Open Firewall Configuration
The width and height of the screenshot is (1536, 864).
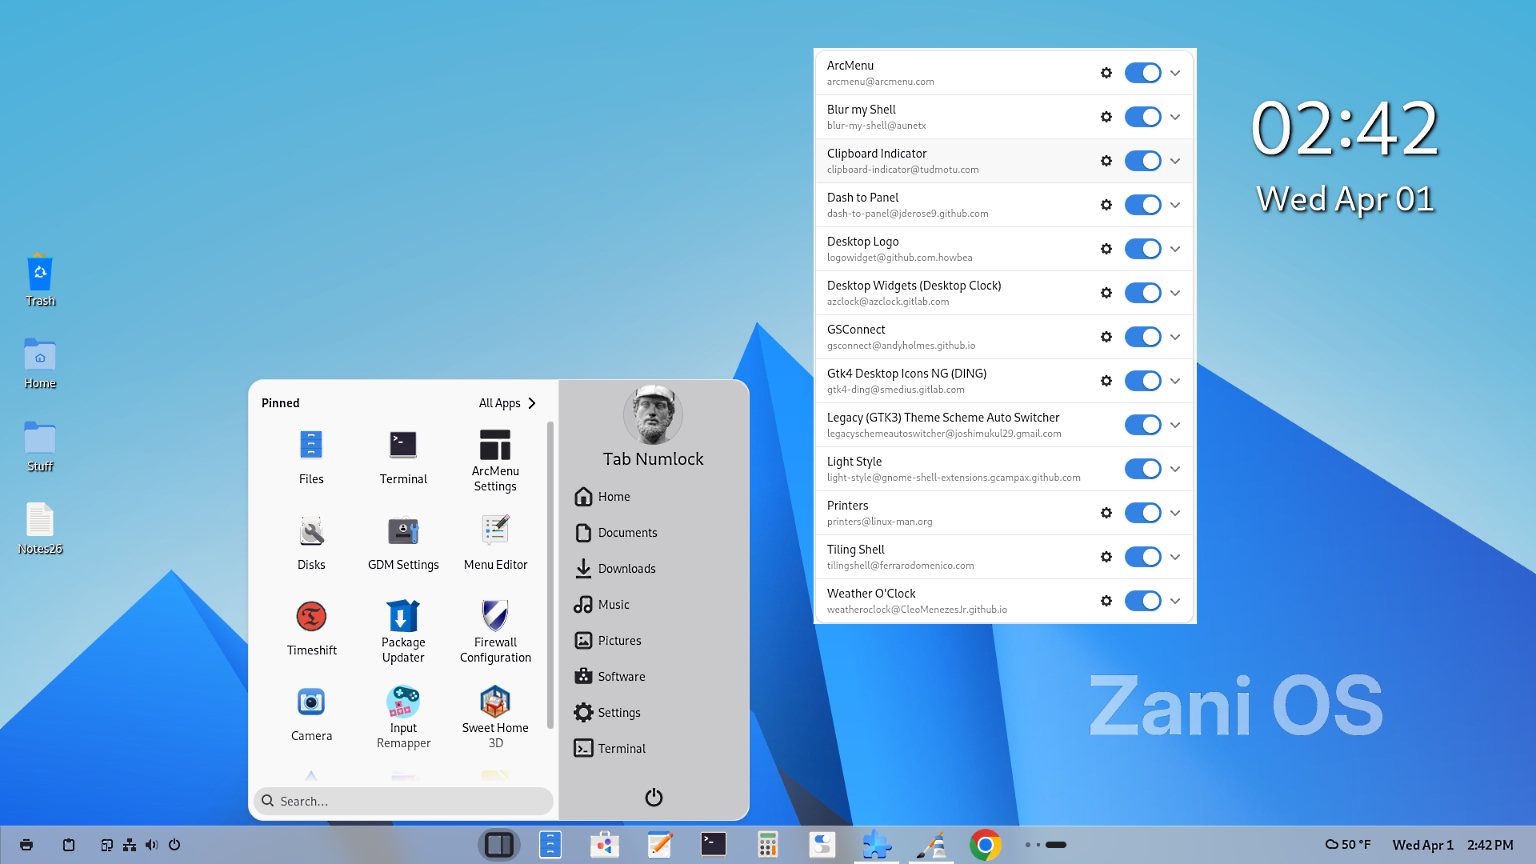pyautogui.click(x=495, y=630)
